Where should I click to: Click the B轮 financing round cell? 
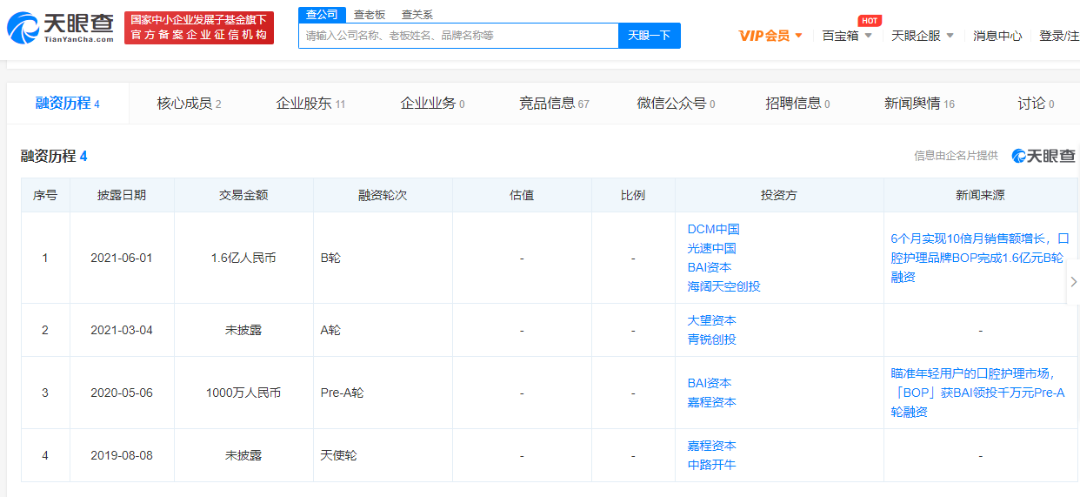tap(383, 258)
